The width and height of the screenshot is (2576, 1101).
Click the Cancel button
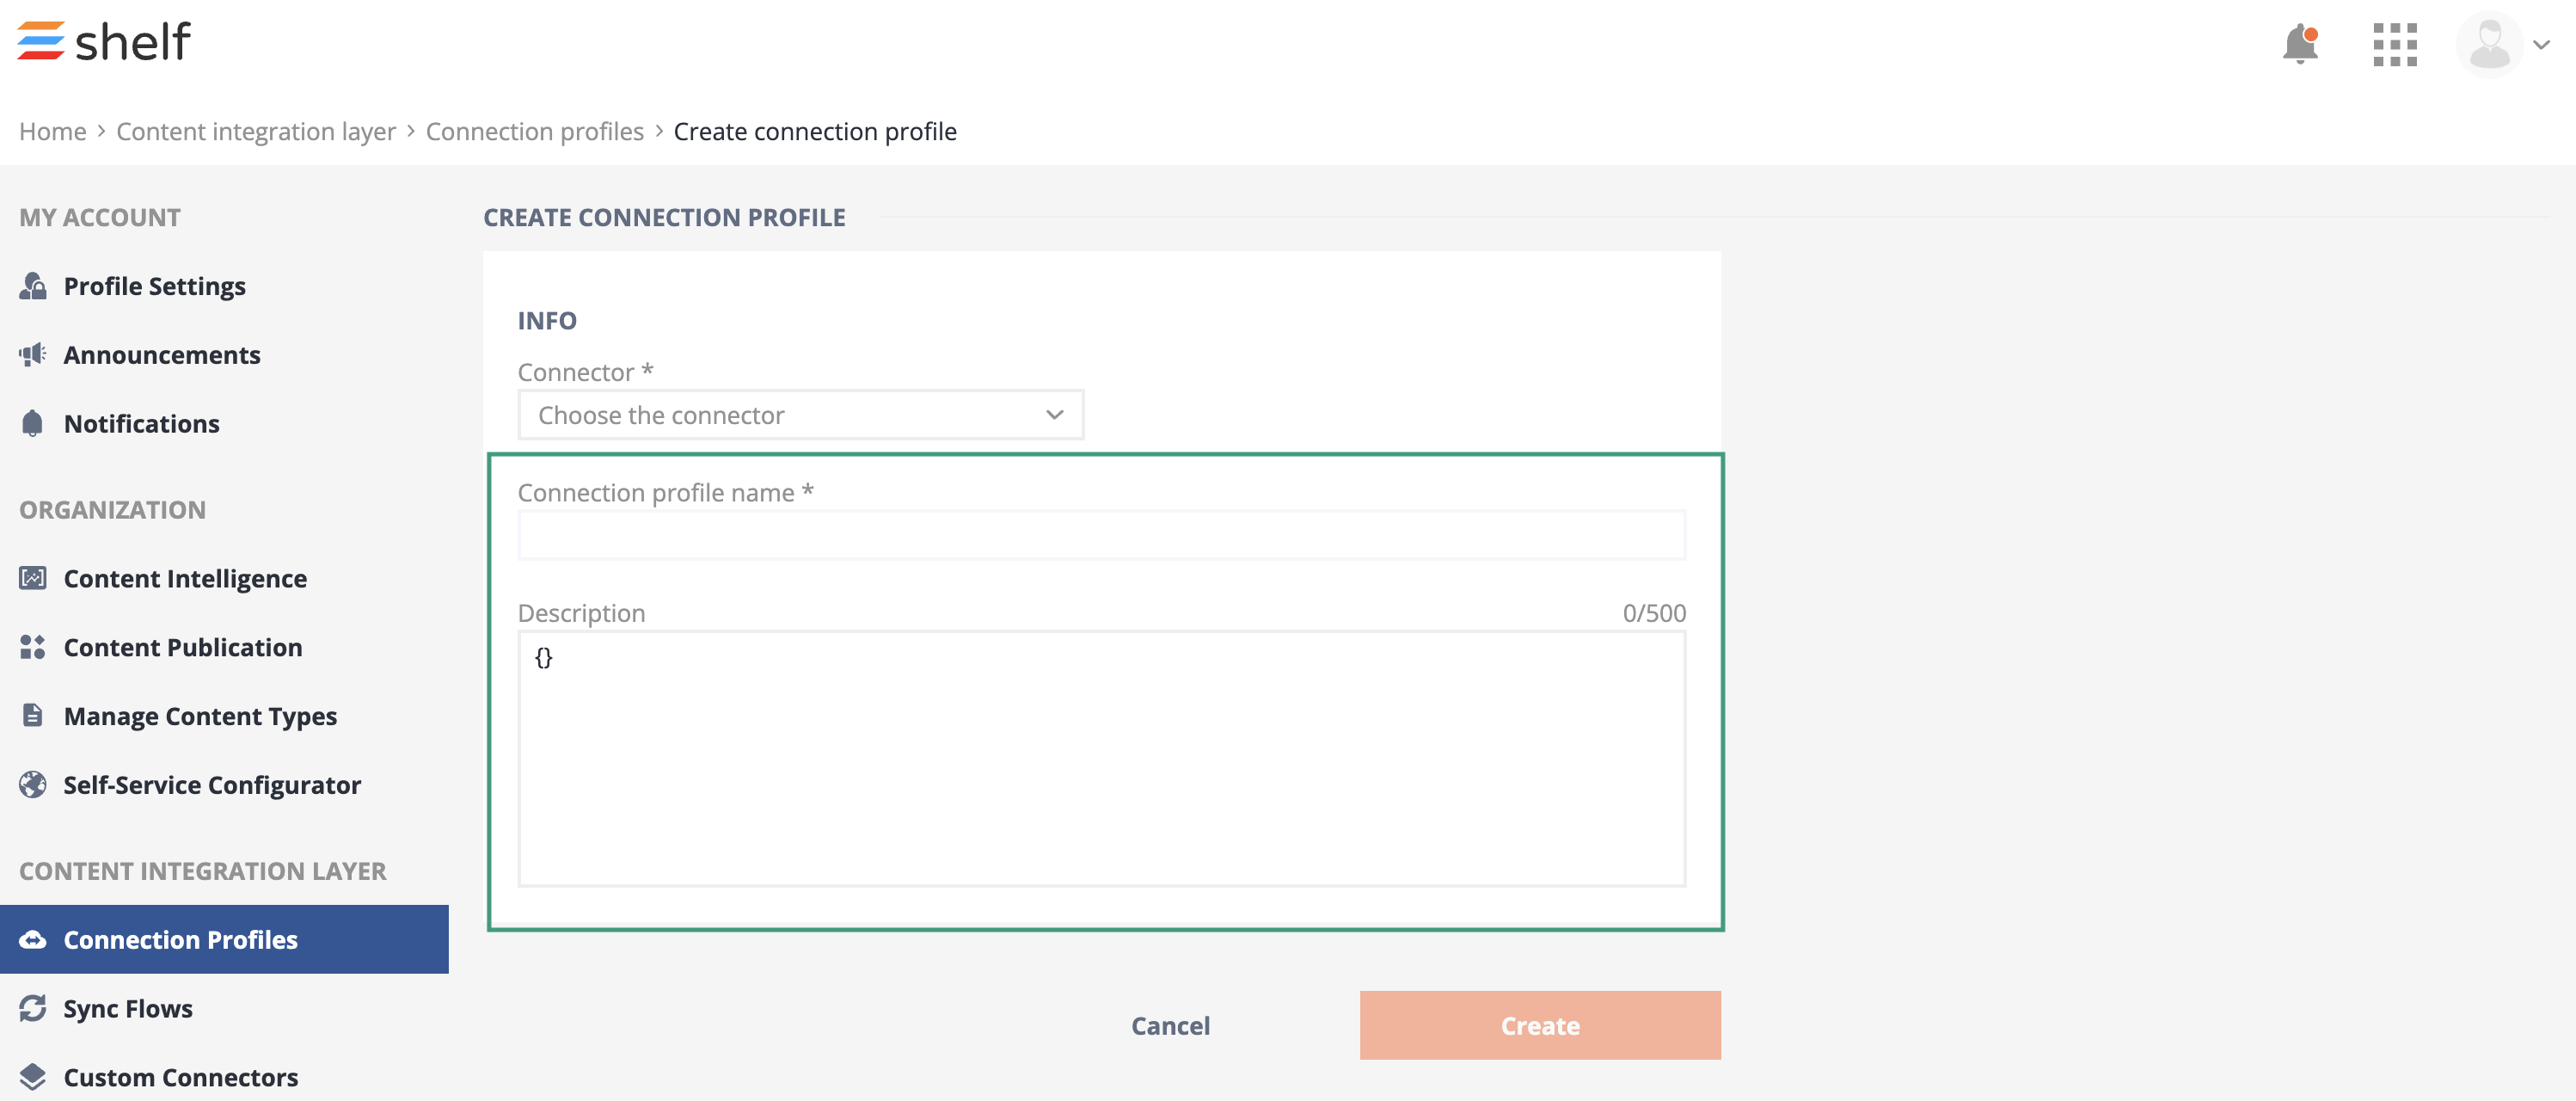click(x=1170, y=1026)
